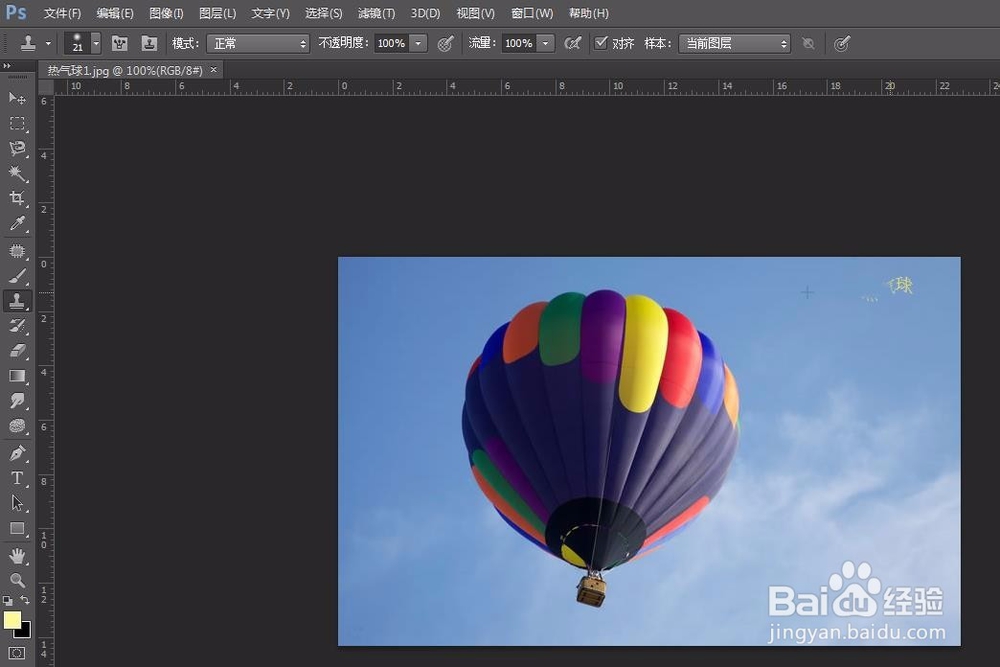Select the Horizontal Type tool
This screenshot has height=667, width=1000.
(17, 478)
